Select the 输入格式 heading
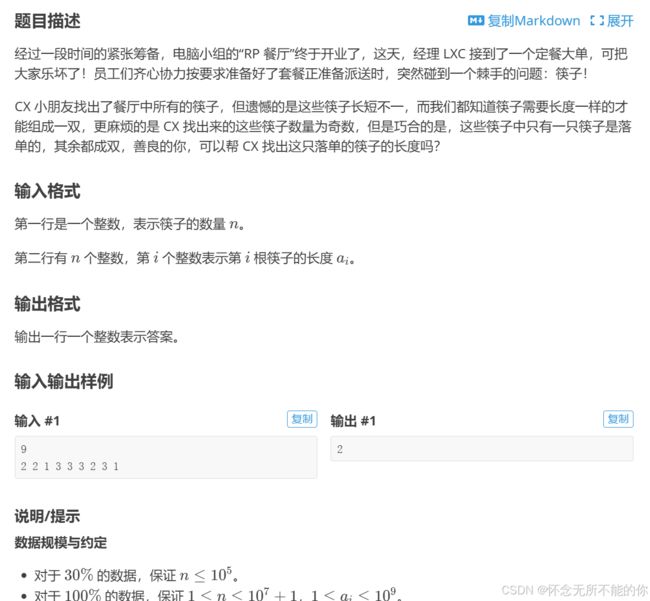Screen dimensions: 650x601 click(x=47, y=191)
